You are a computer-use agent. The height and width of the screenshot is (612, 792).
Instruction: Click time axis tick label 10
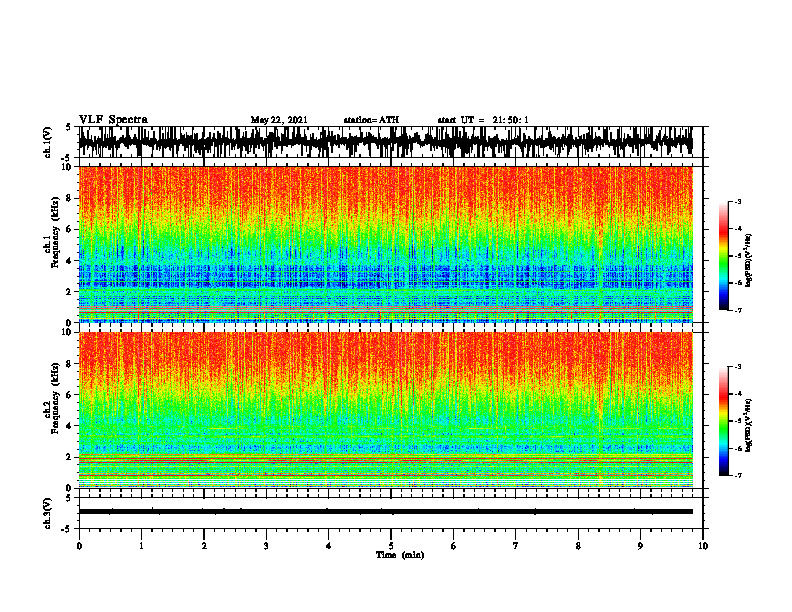click(x=703, y=546)
